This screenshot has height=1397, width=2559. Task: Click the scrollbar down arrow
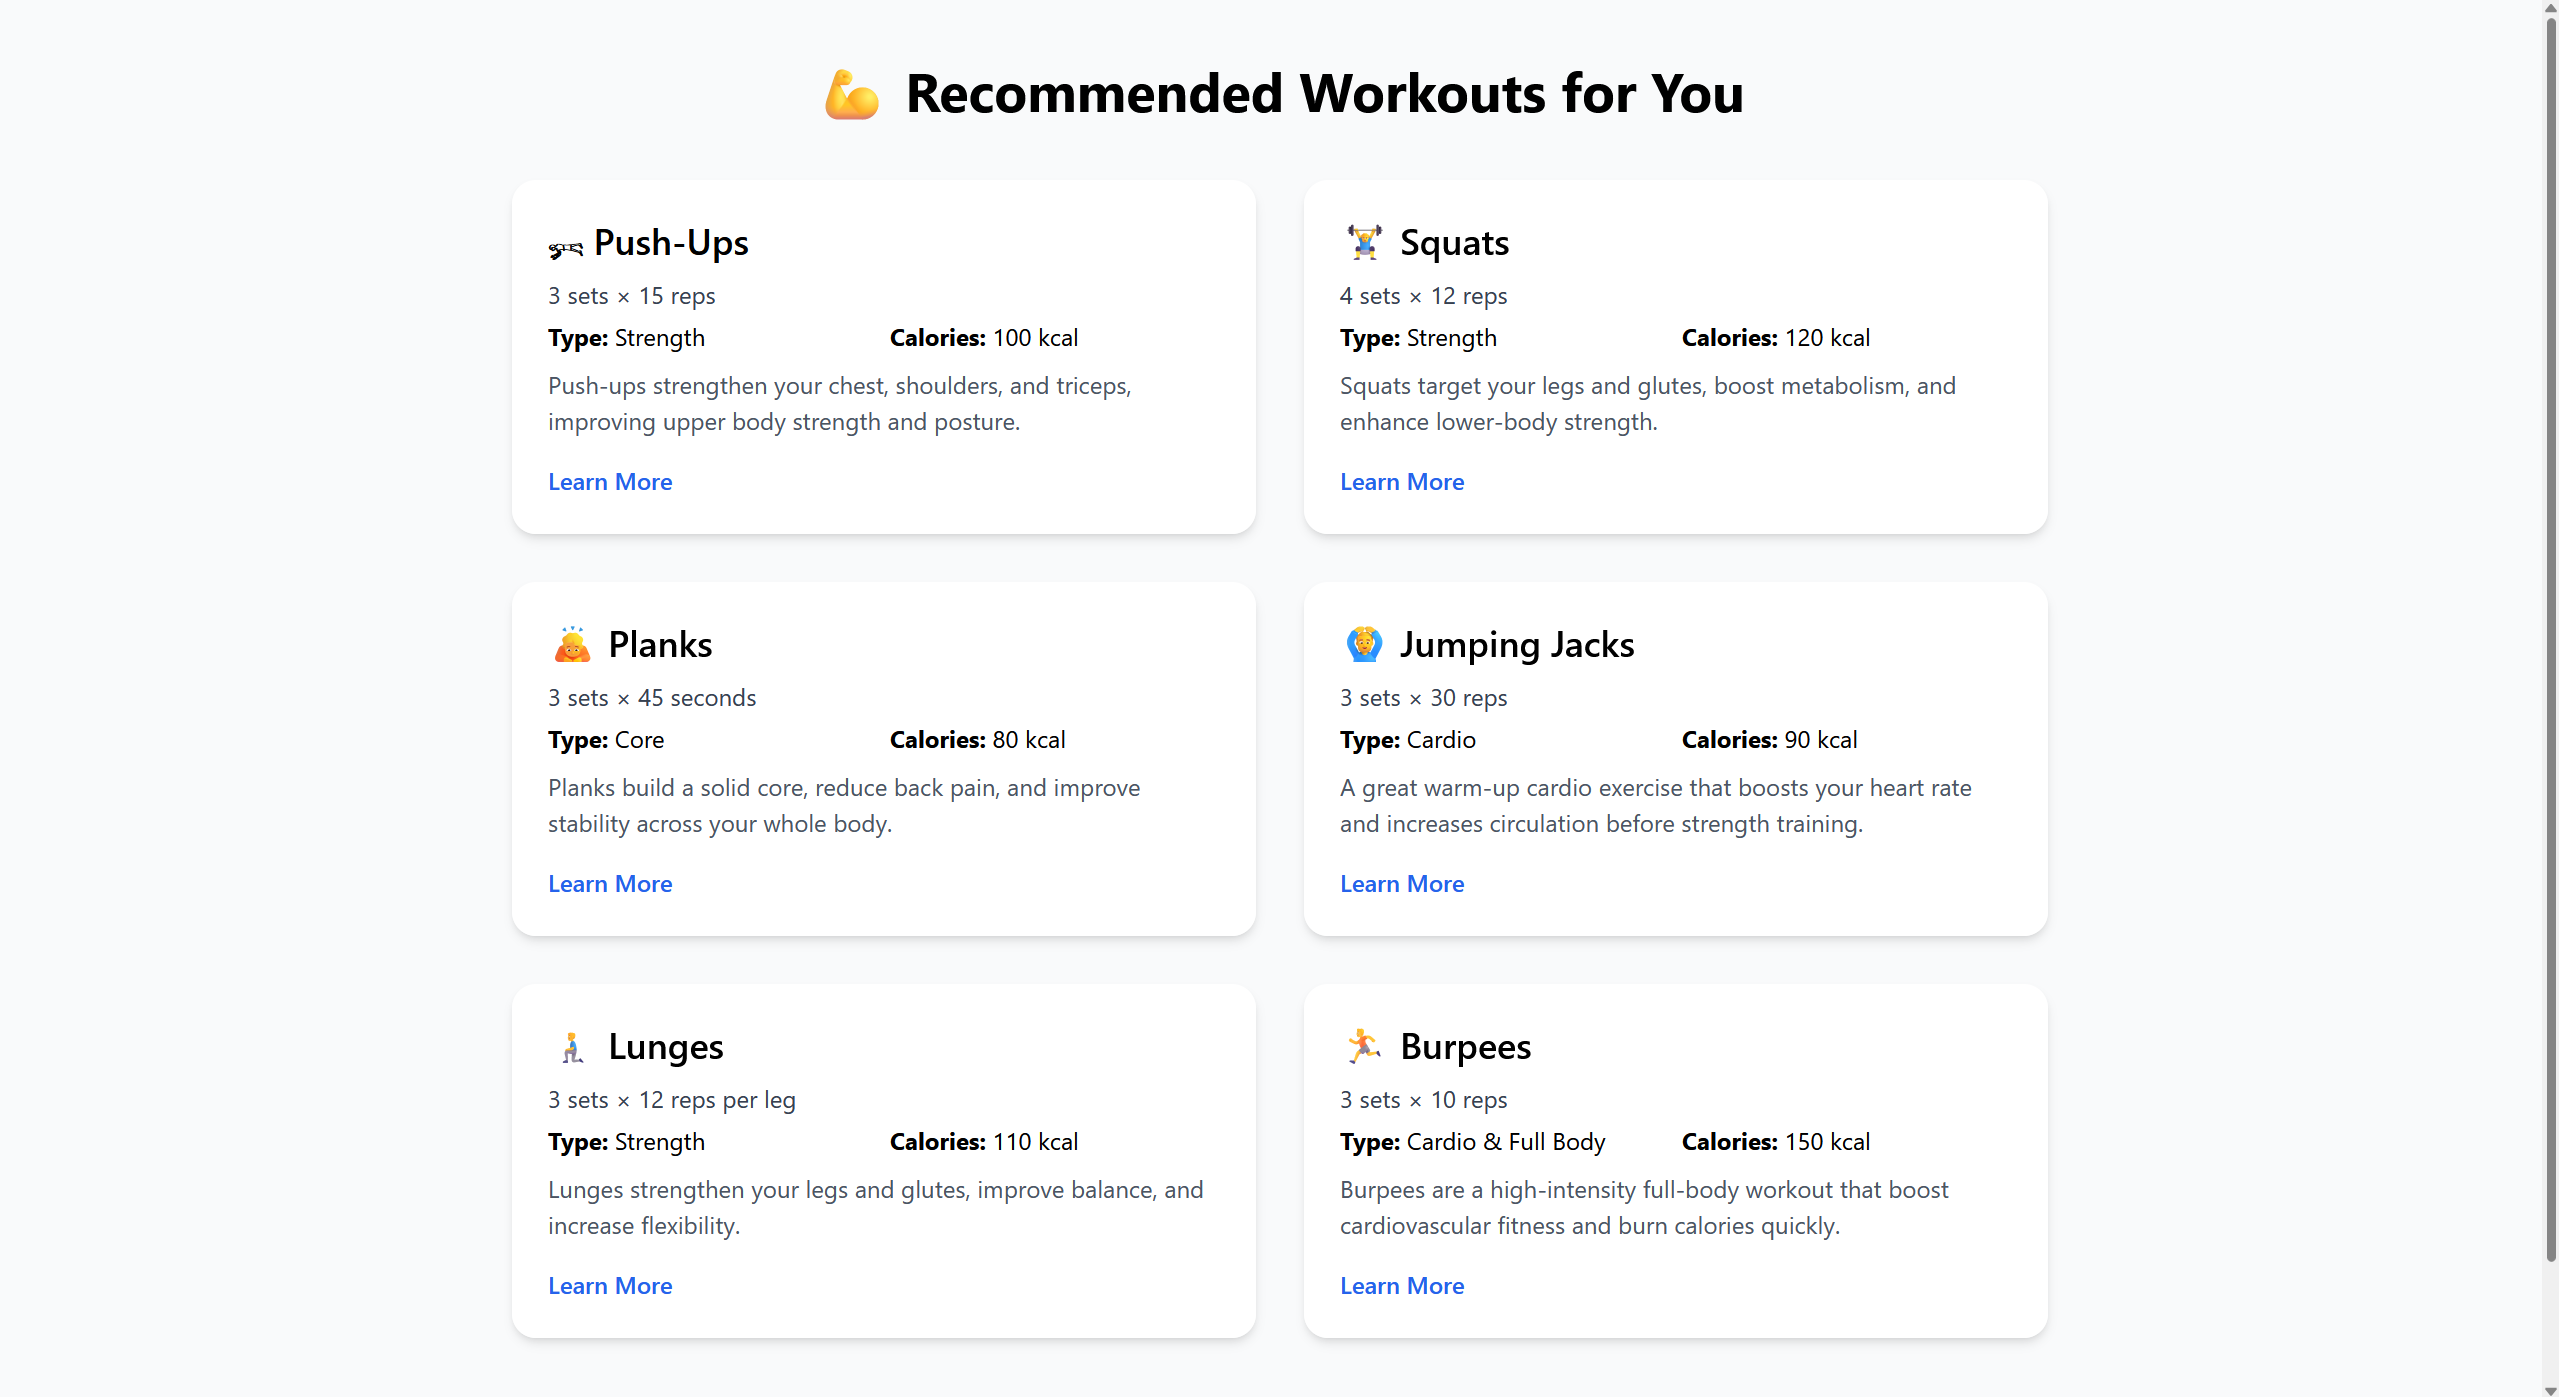click(x=2550, y=1389)
